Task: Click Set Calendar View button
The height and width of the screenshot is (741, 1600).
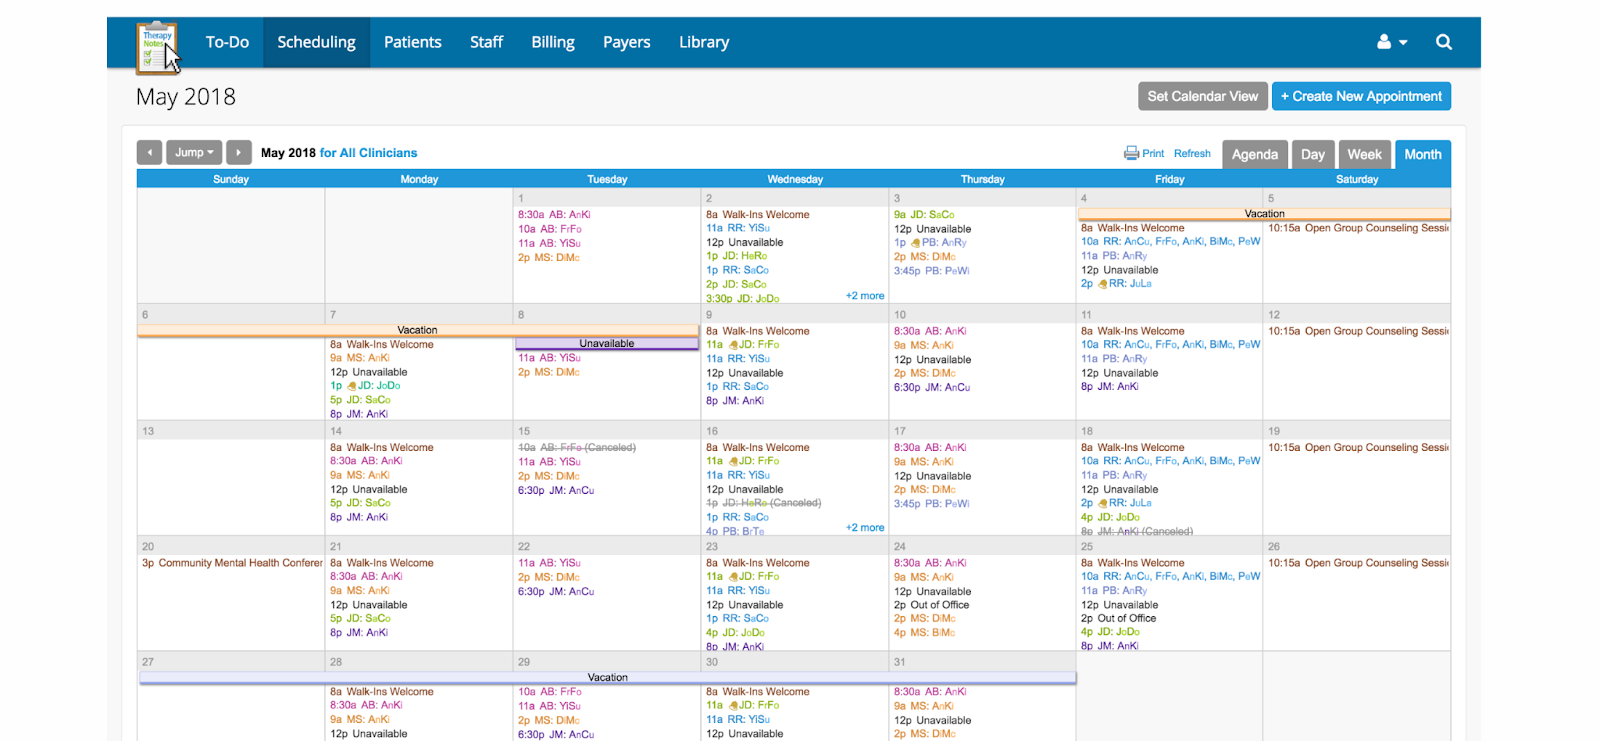Action: pyautogui.click(x=1203, y=96)
